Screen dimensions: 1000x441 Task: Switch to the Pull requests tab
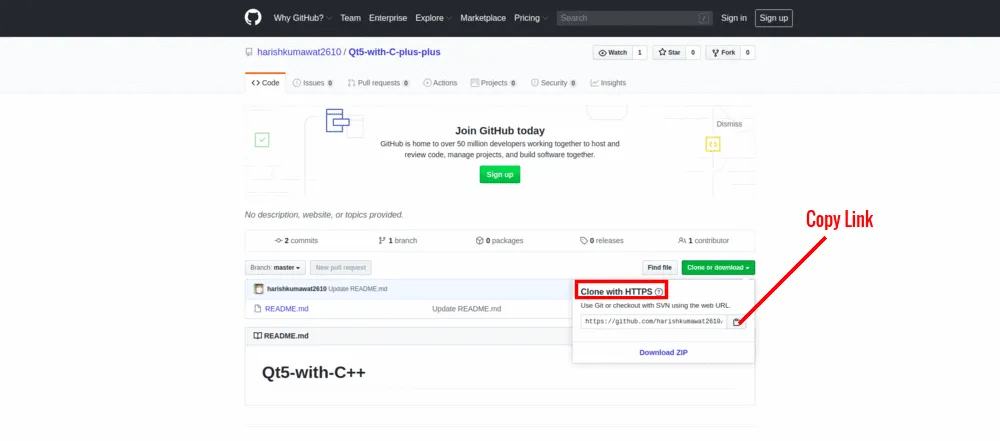378,83
